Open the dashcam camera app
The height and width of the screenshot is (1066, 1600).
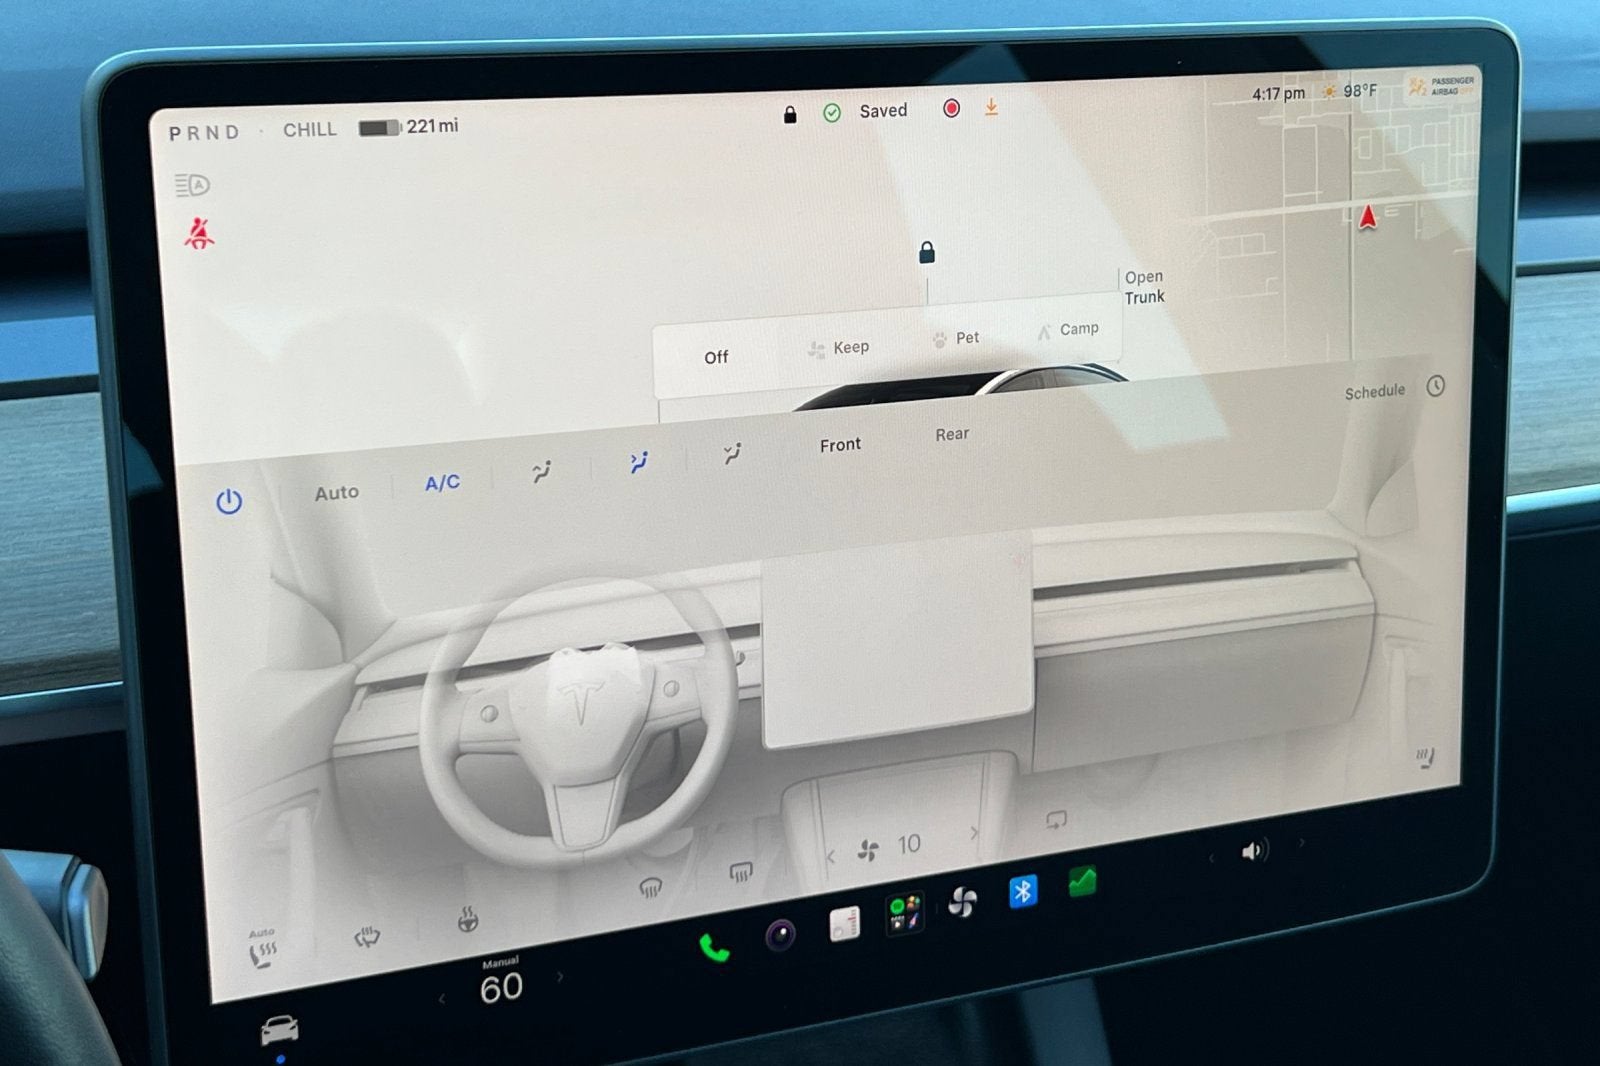coord(780,936)
